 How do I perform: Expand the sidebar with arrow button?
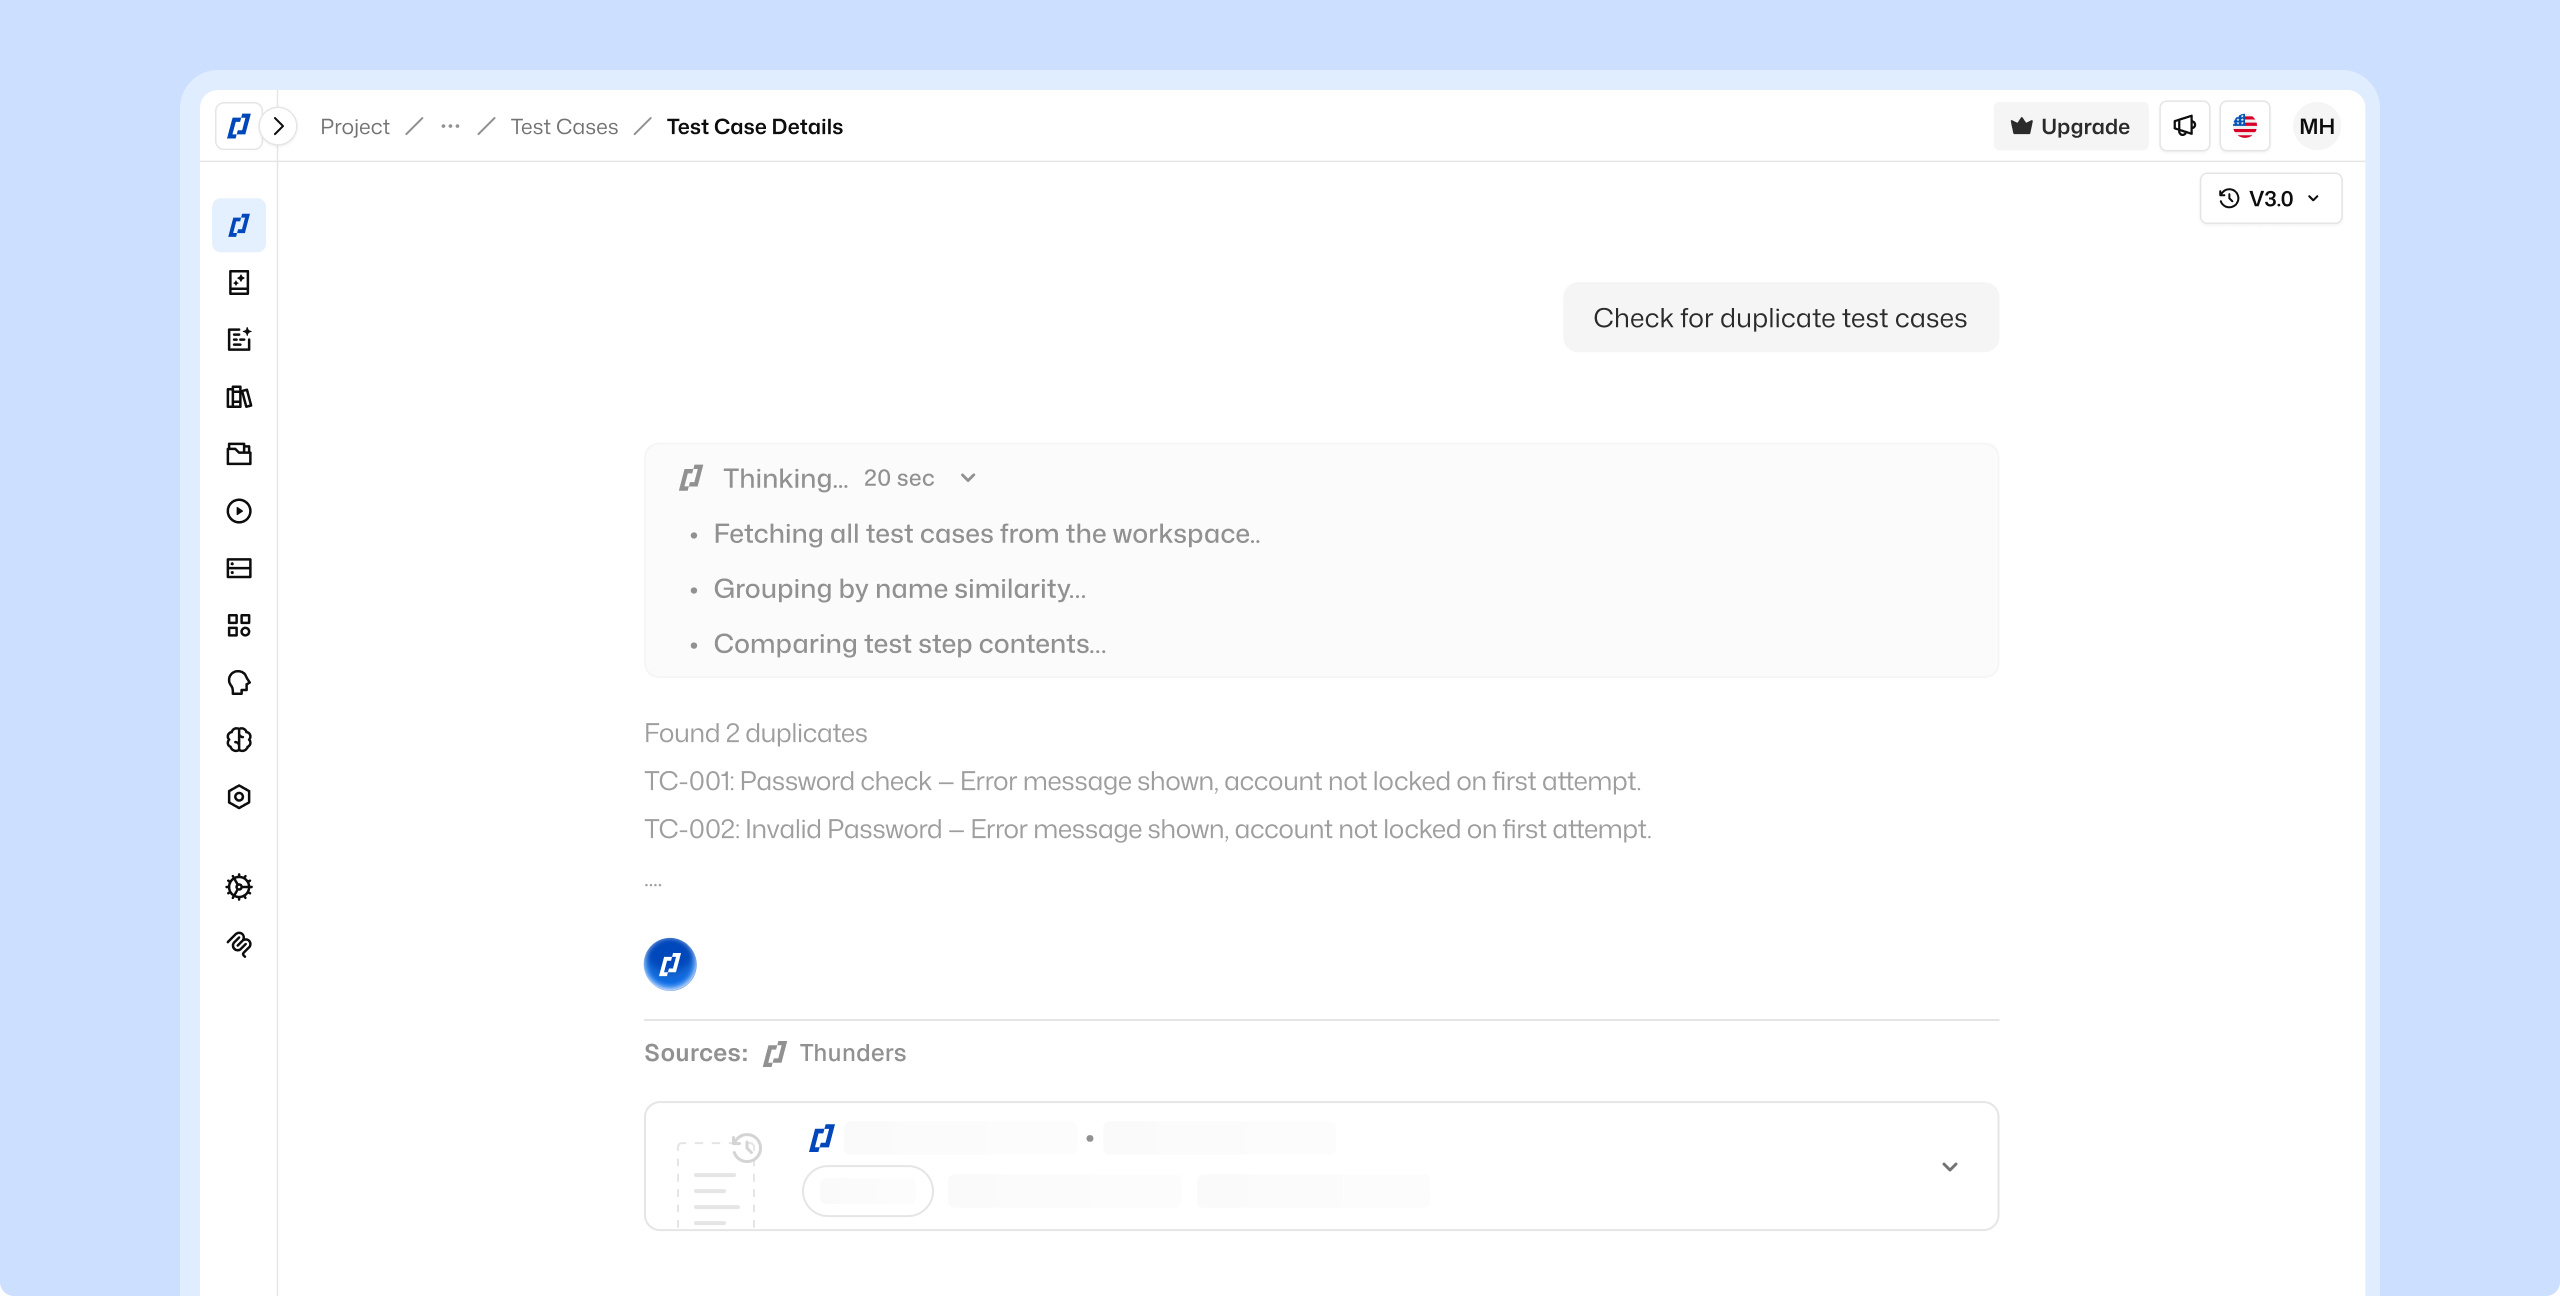coord(279,126)
